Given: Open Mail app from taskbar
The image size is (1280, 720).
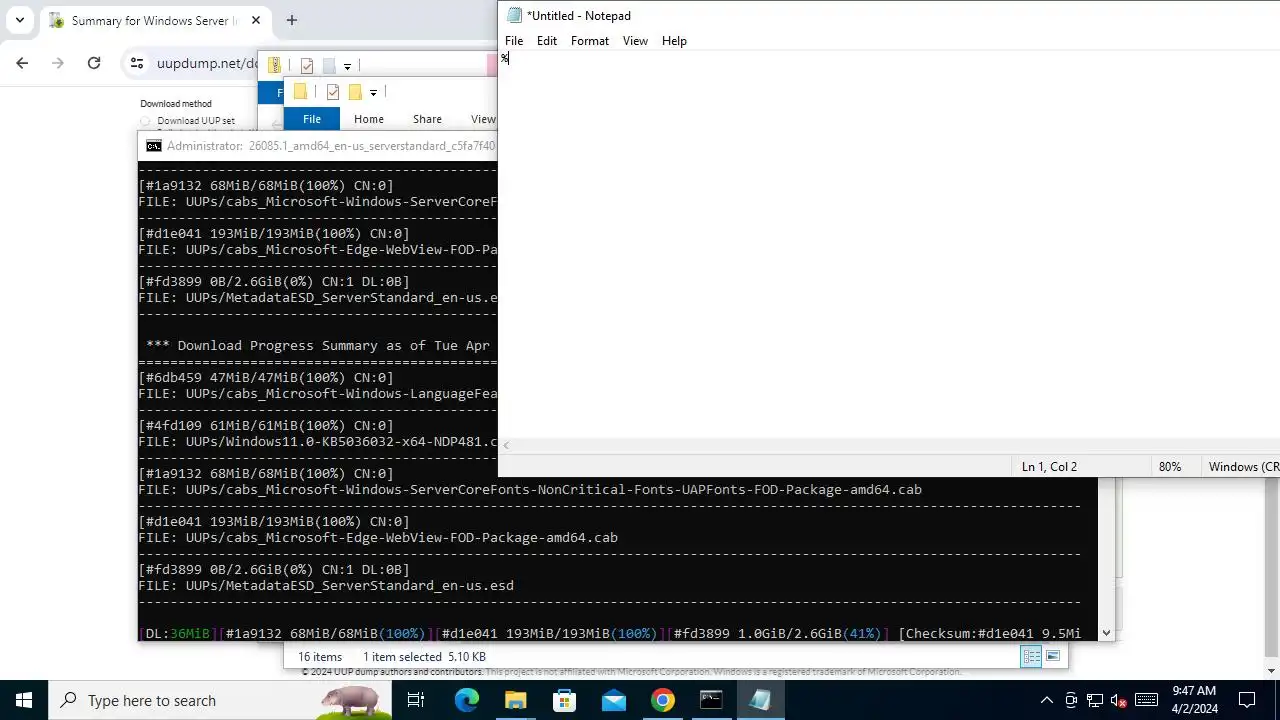Looking at the screenshot, I should 613,700.
